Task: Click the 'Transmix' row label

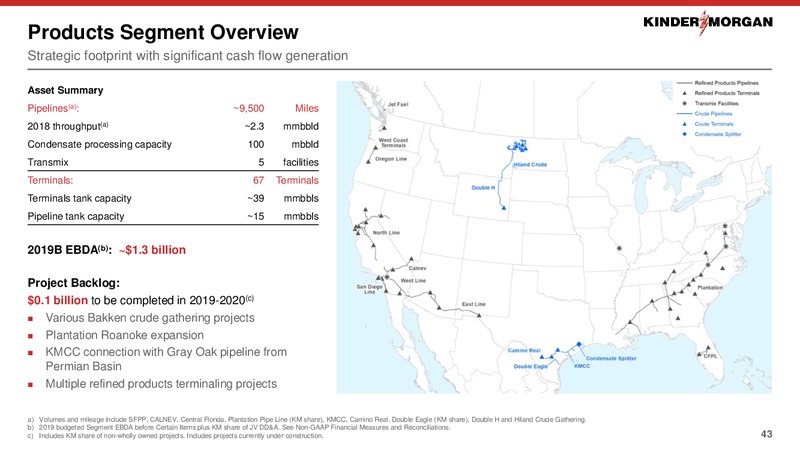Action: [48, 162]
